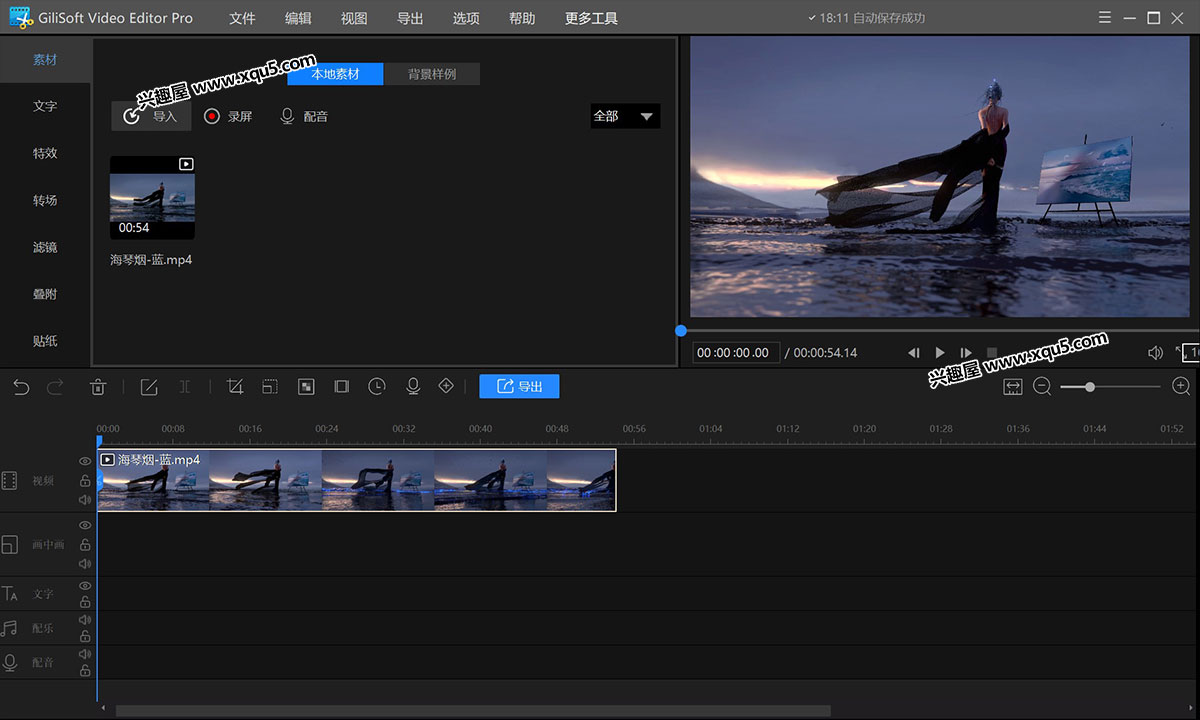Click the diamond keyframe icon
Screen dimensions: 1200x720
pos(446,386)
